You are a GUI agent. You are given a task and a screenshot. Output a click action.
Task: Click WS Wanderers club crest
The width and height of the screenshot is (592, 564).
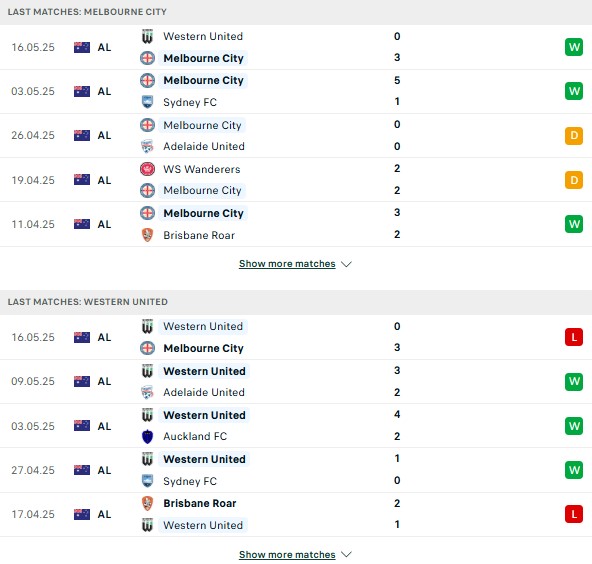click(147, 169)
